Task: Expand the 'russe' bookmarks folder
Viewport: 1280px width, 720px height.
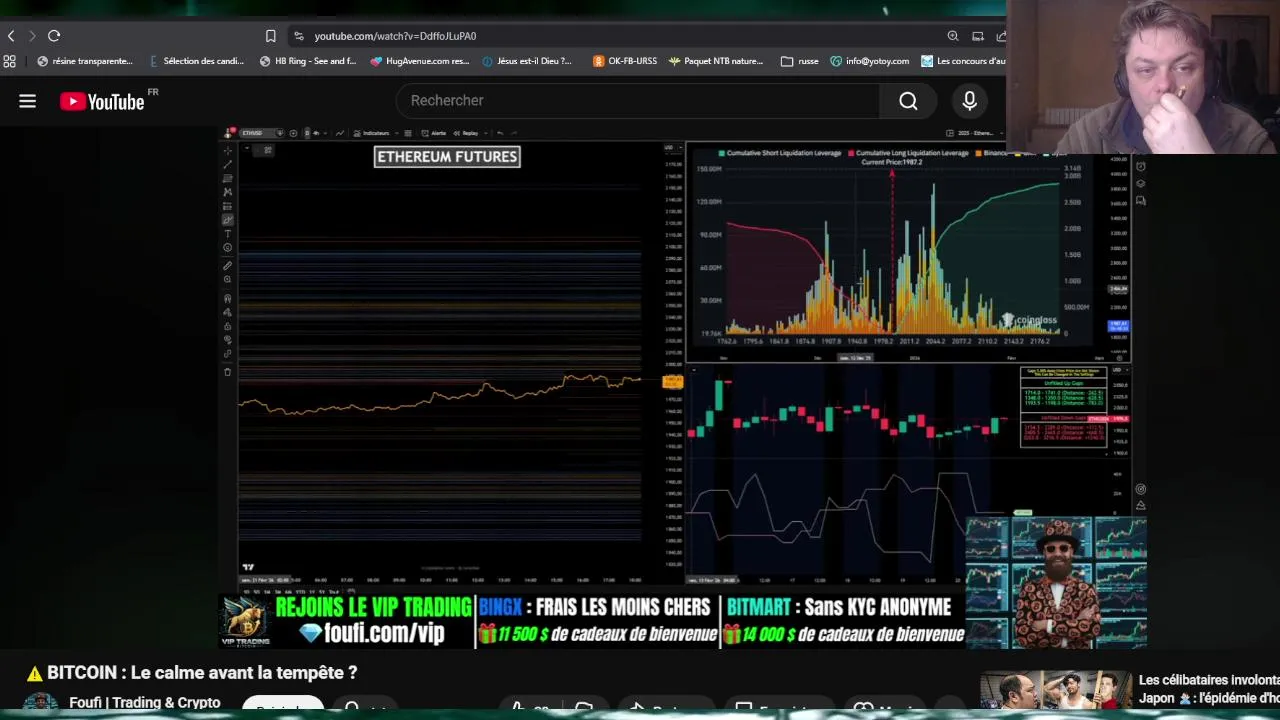Action: tap(800, 61)
